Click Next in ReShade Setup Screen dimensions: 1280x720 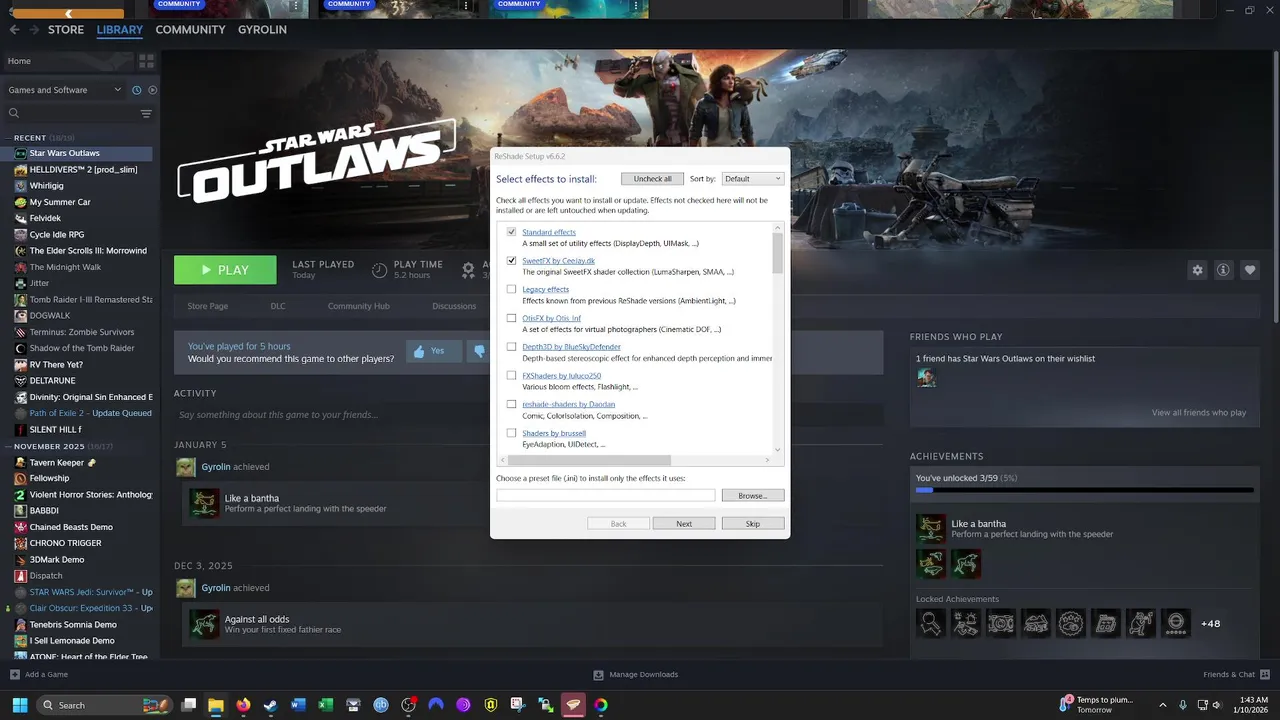click(x=684, y=524)
